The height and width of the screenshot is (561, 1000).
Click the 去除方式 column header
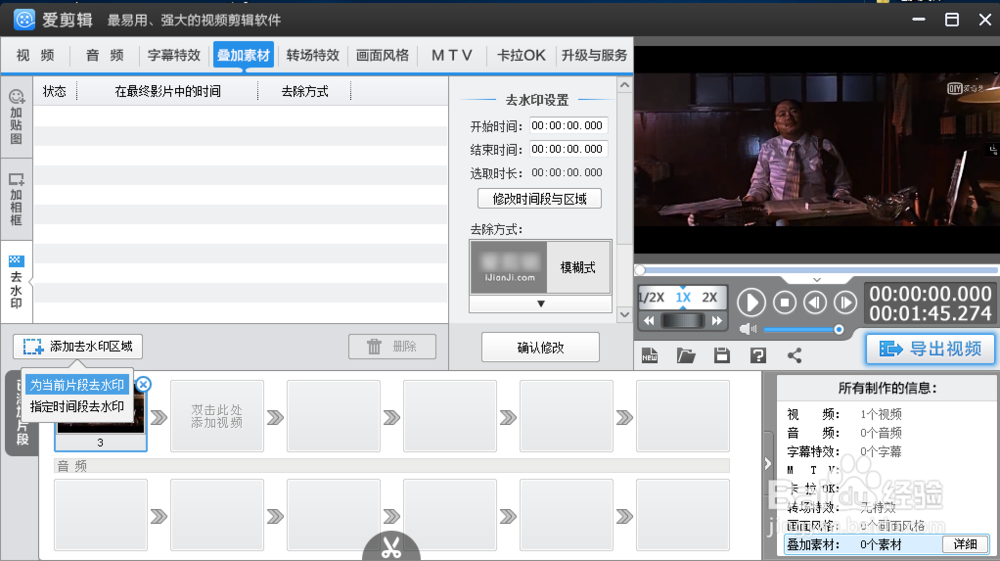pyautogui.click(x=305, y=91)
